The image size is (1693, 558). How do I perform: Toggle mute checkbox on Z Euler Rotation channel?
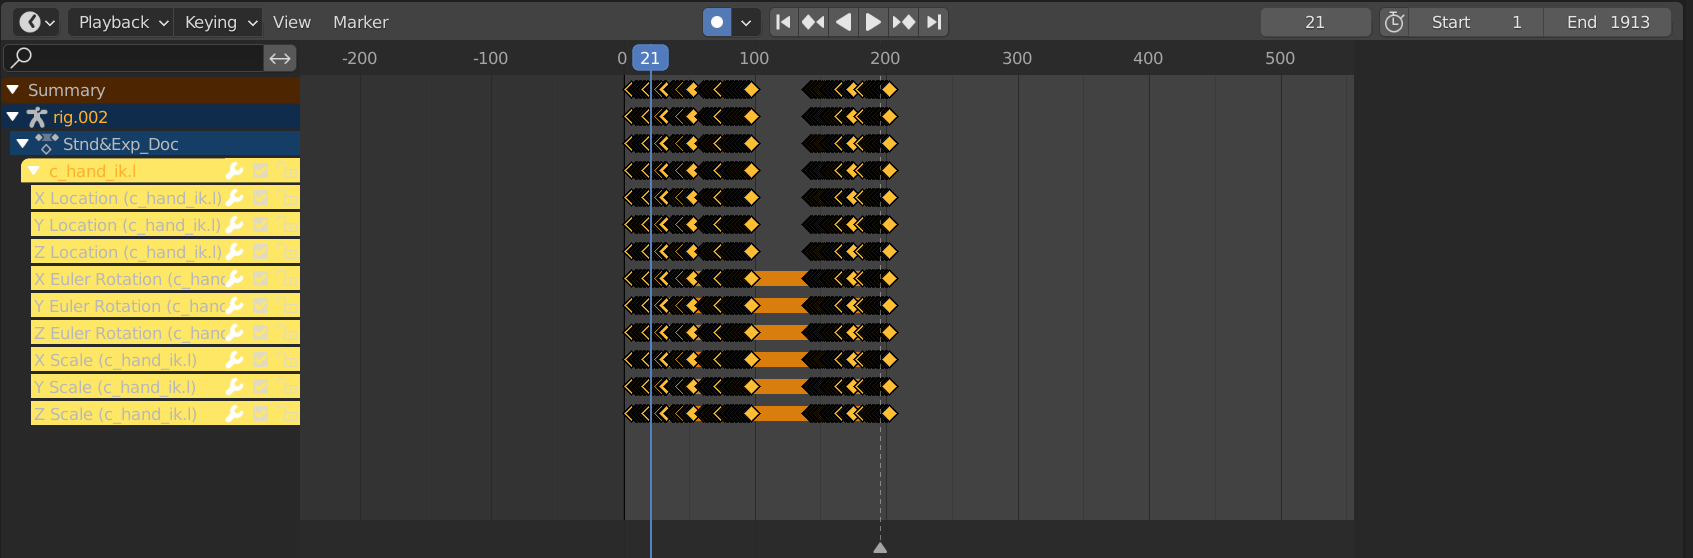(x=261, y=333)
